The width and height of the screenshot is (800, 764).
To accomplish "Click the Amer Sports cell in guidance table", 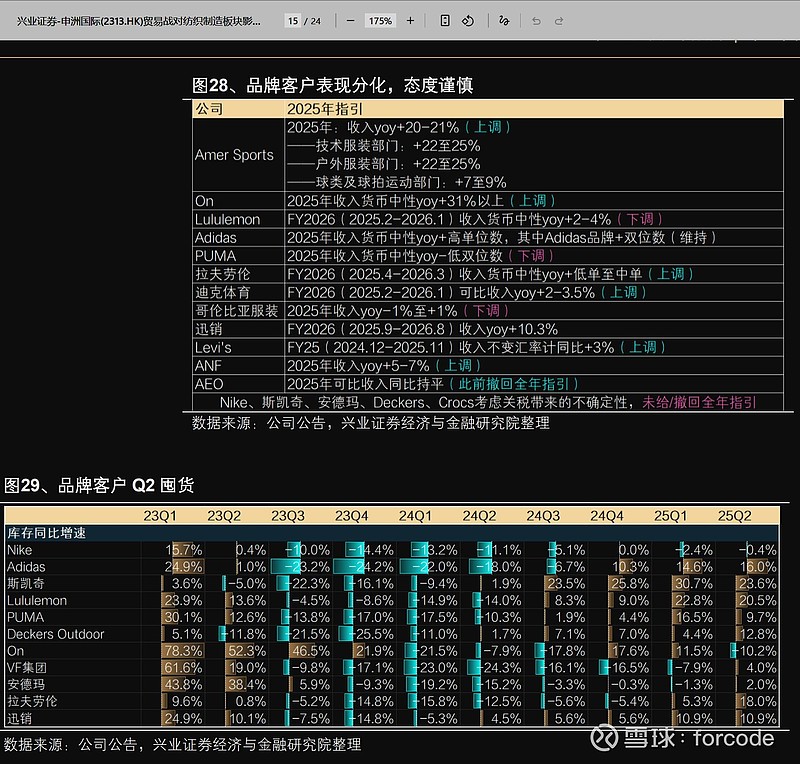I will (234, 155).
